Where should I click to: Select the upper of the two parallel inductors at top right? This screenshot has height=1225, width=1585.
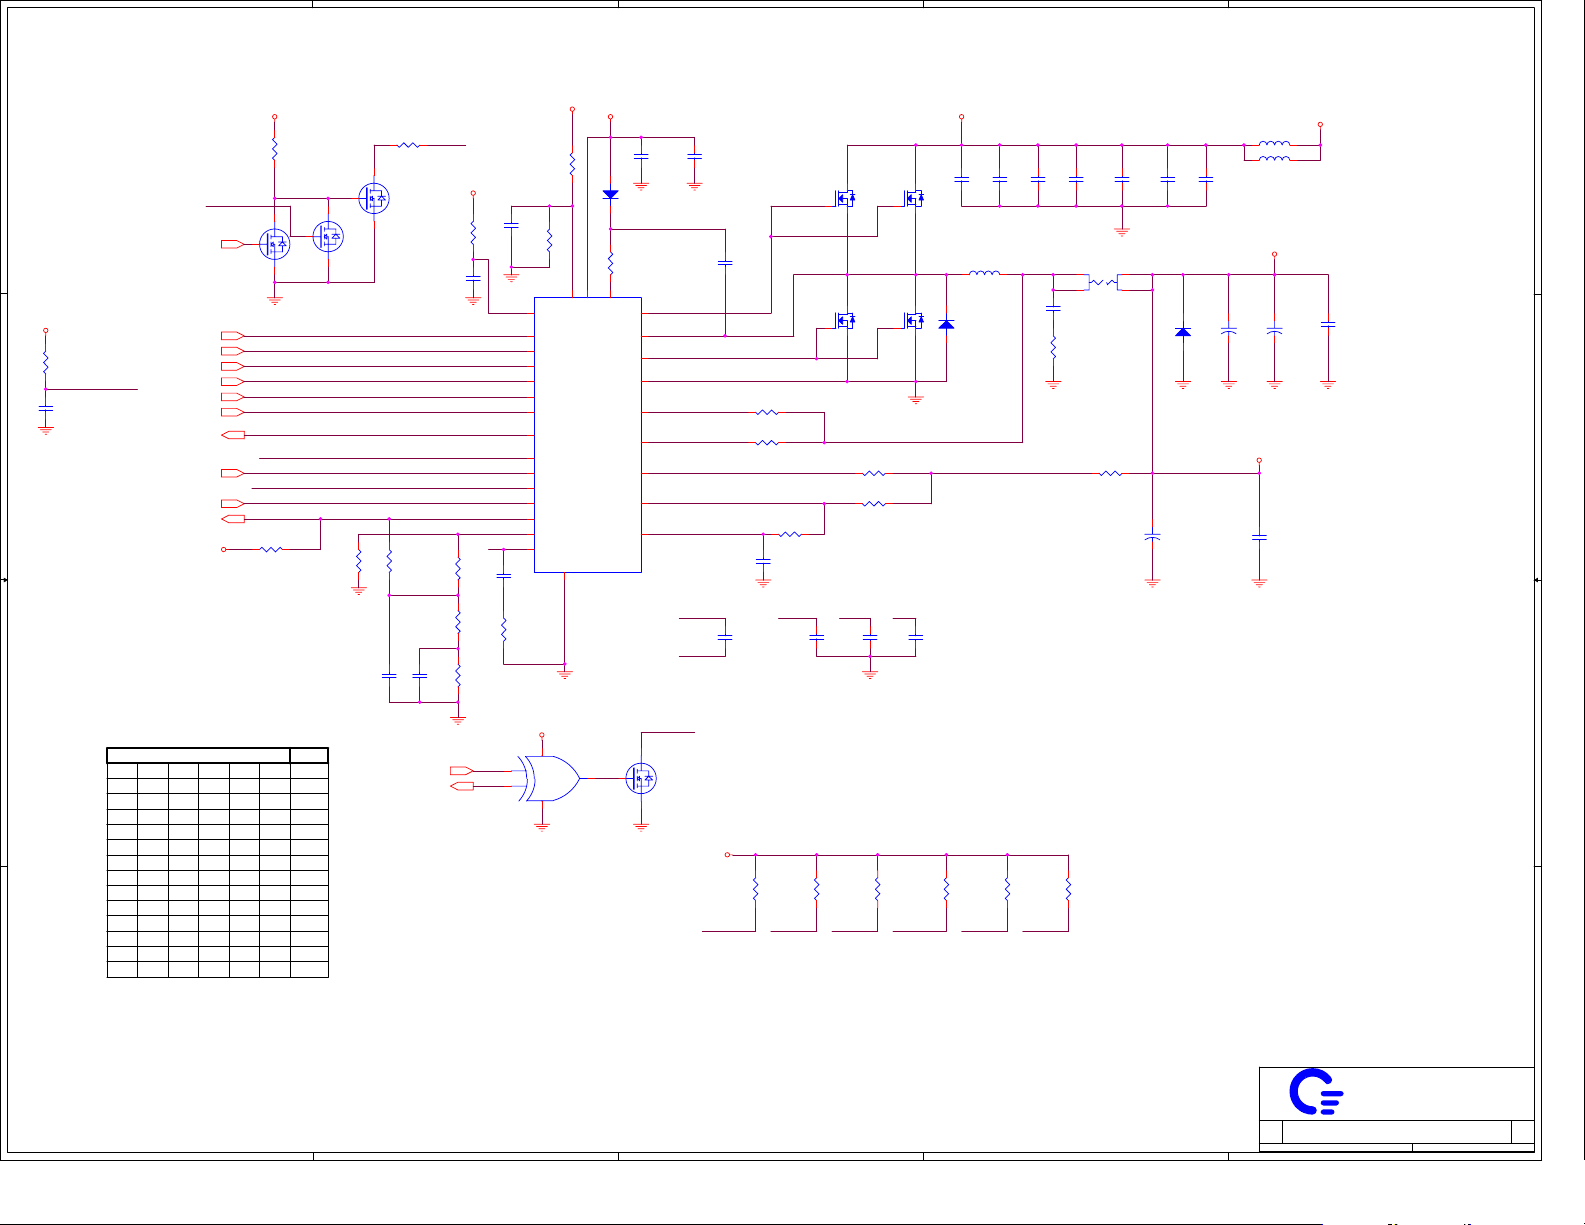pyautogui.click(x=1274, y=144)
